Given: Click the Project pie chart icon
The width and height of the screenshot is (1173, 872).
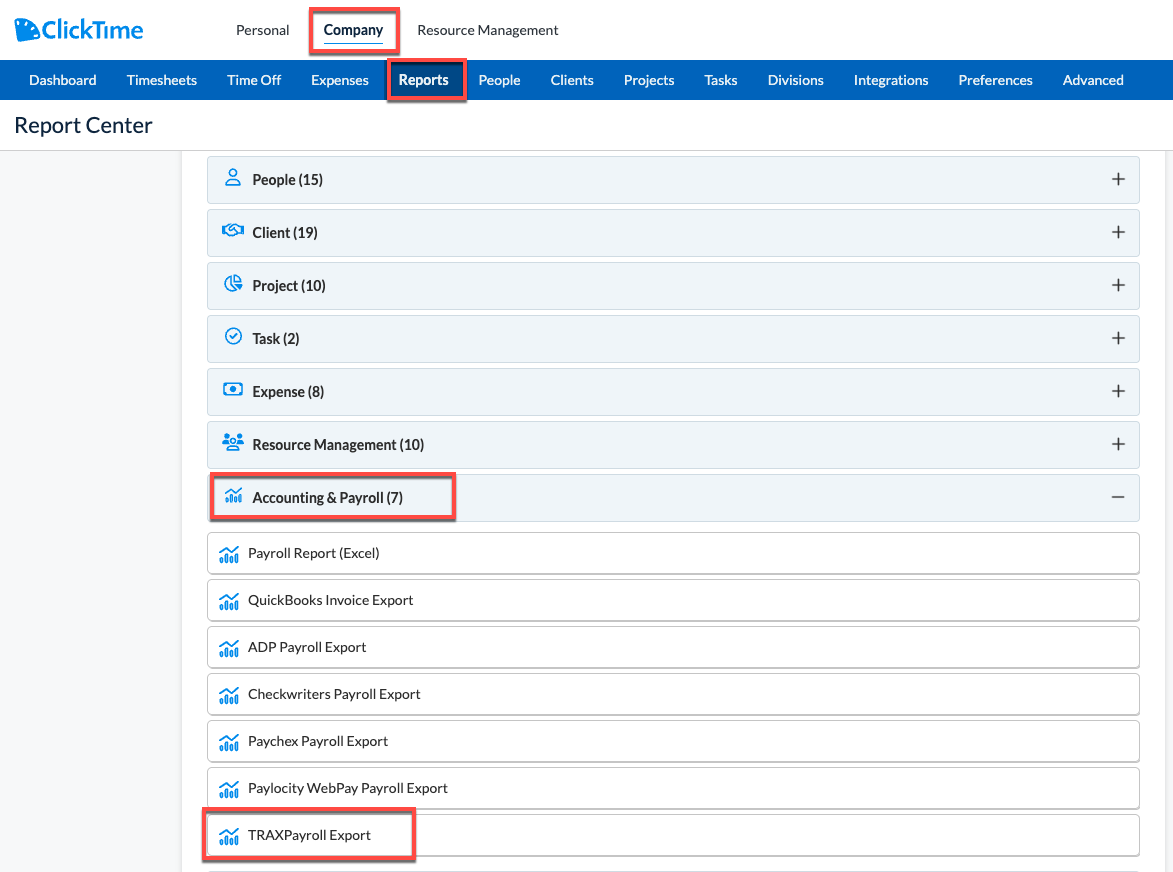Looking at the screenshot, I should (x=233, y=284).
